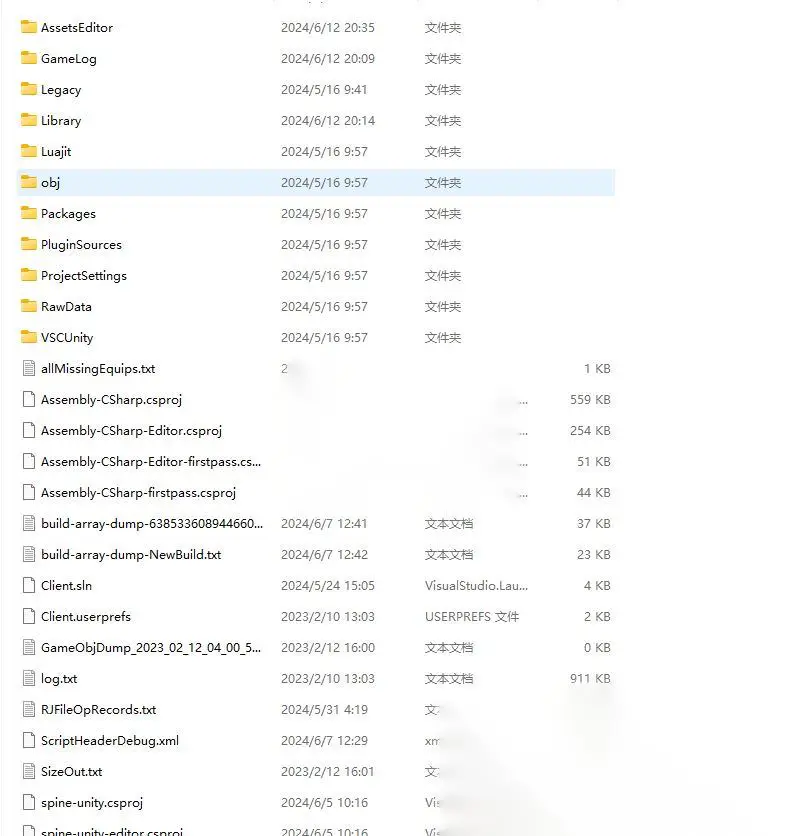The width and height of the screenshot is (799, 836).
Task: Select the highlighted obj folder name
Action: click(x=51, y=182)
